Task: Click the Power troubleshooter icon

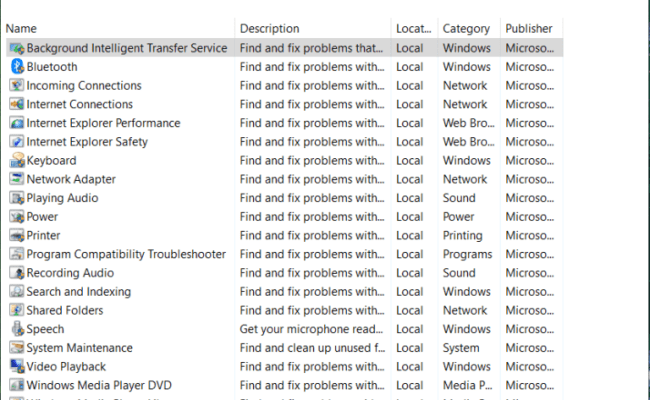Action: pos(17,217)
